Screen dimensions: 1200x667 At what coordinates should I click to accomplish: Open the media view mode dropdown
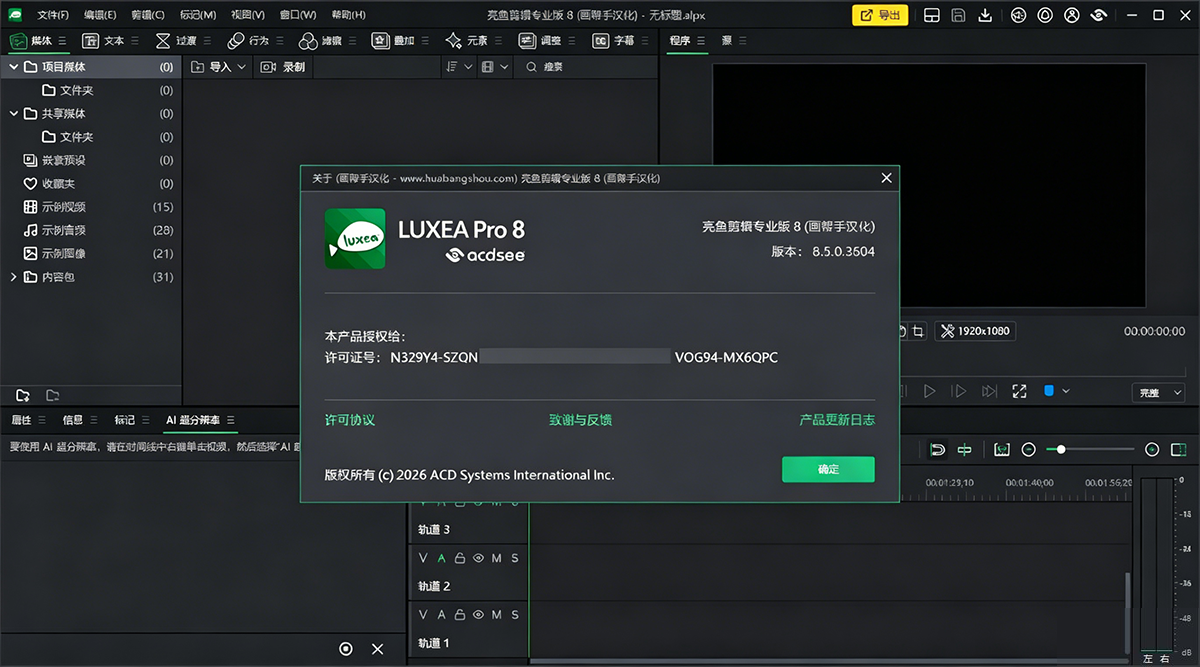click(495, 67)
